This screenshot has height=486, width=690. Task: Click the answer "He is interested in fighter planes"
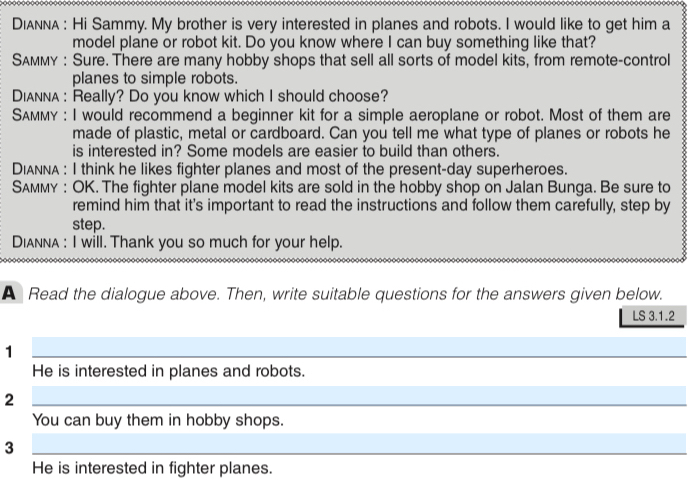[x=152, y=468]
